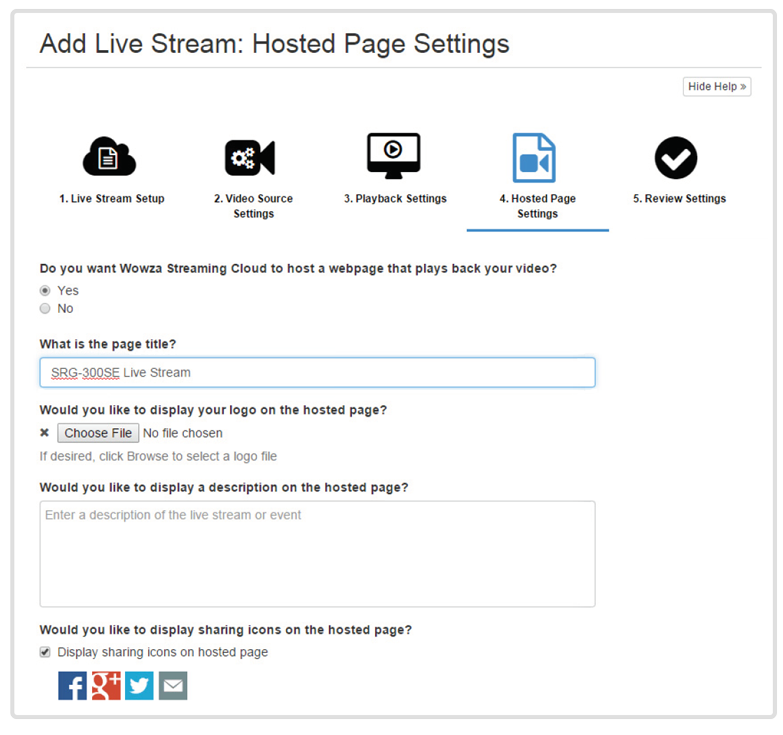
Task: Toggle Display sharing icons on hosted page
Action: 45,652
